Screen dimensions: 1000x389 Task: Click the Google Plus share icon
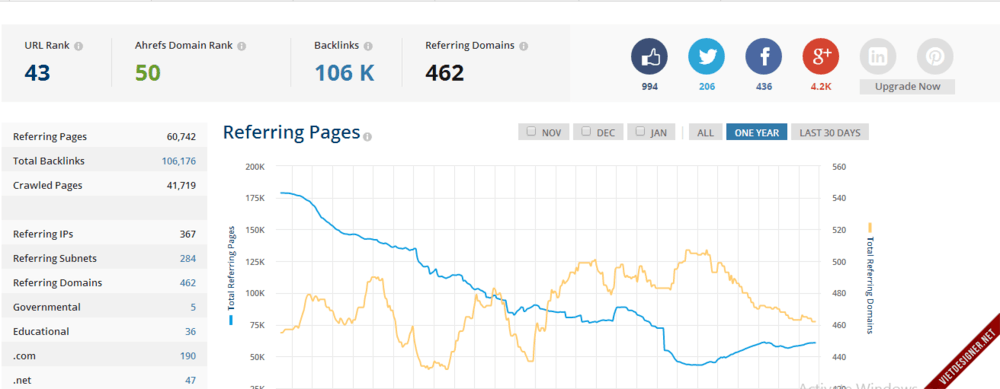point(821,57)
